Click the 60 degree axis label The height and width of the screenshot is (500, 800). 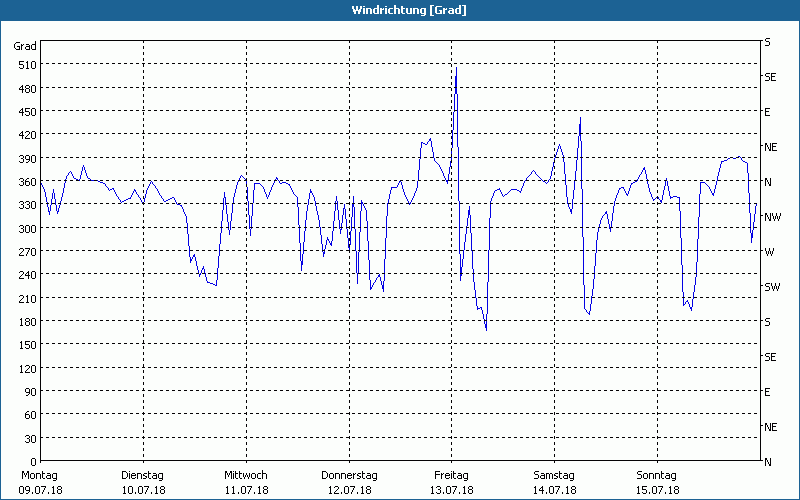31,415
